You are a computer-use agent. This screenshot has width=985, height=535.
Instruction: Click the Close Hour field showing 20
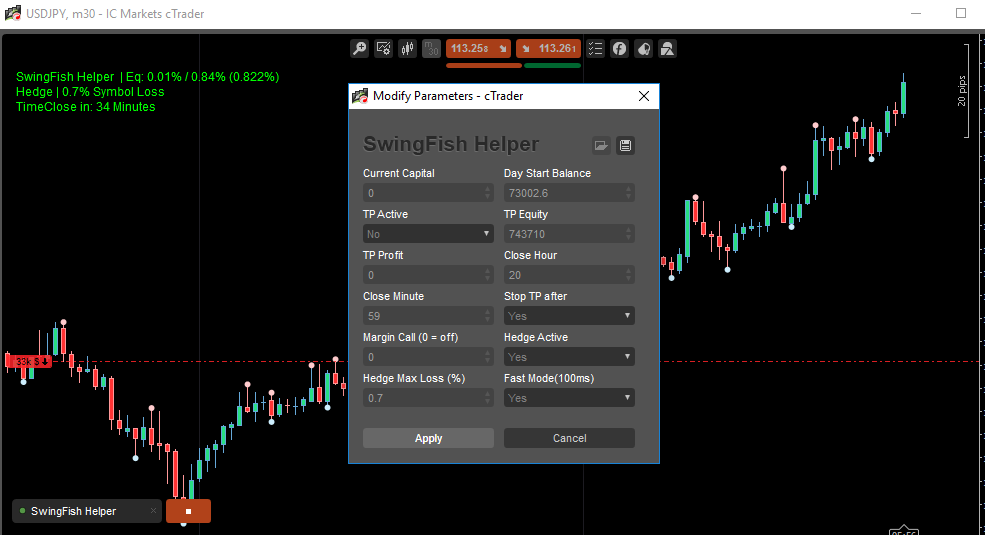click(x=569, y=275)
